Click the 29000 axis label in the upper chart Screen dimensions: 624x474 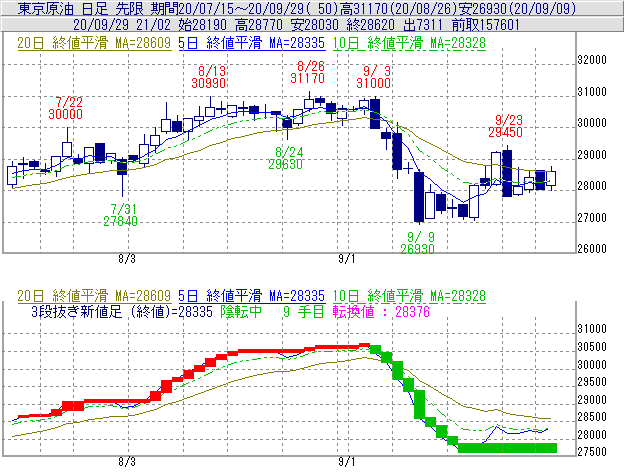[x=592, y=155]
